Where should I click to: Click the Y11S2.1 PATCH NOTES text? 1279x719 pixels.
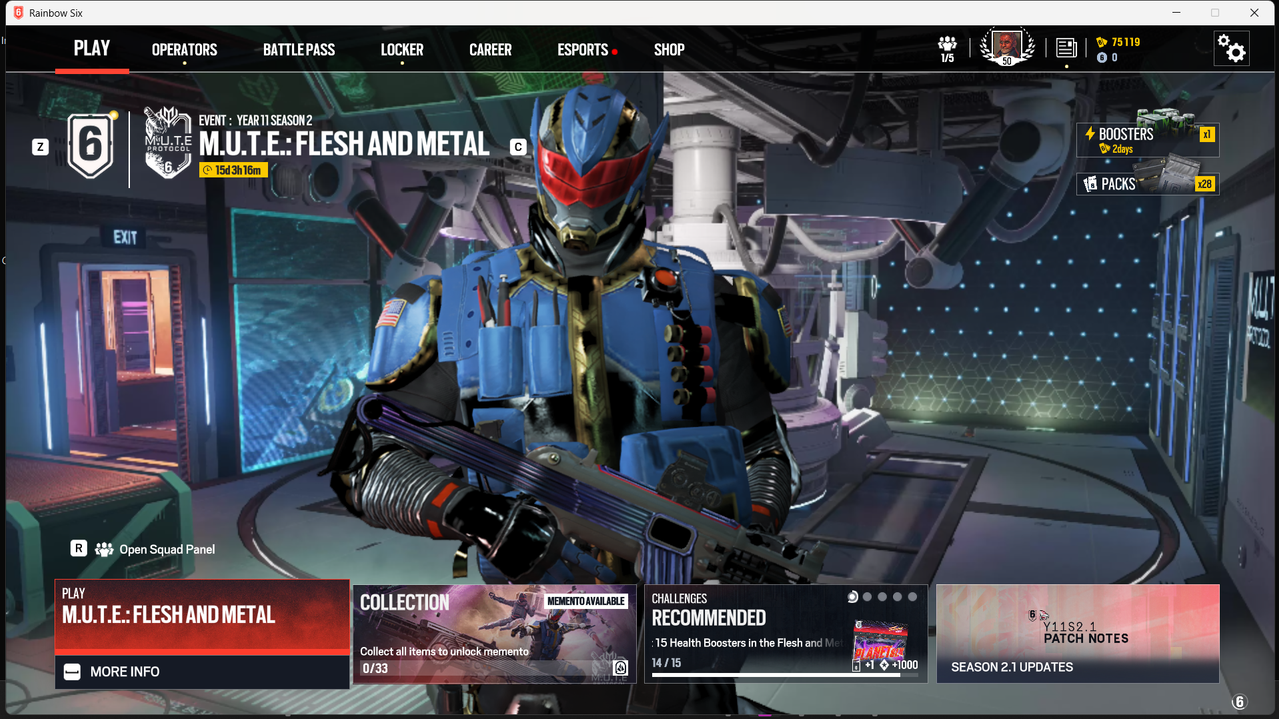pos(1086,632)
